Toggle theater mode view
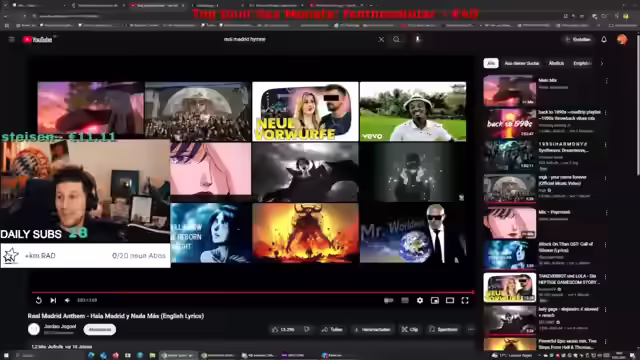The image size is (640, 360). coord(450,300)
